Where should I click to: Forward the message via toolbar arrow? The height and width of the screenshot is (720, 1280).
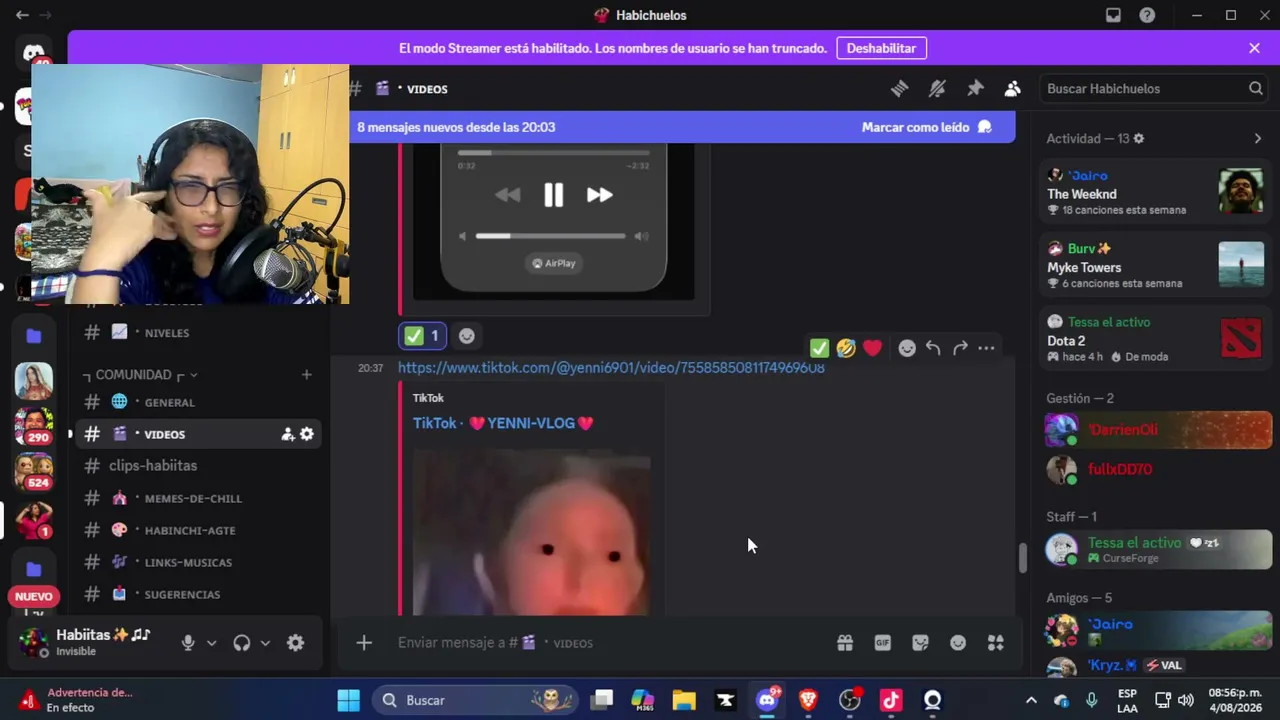tap(960, 348)
